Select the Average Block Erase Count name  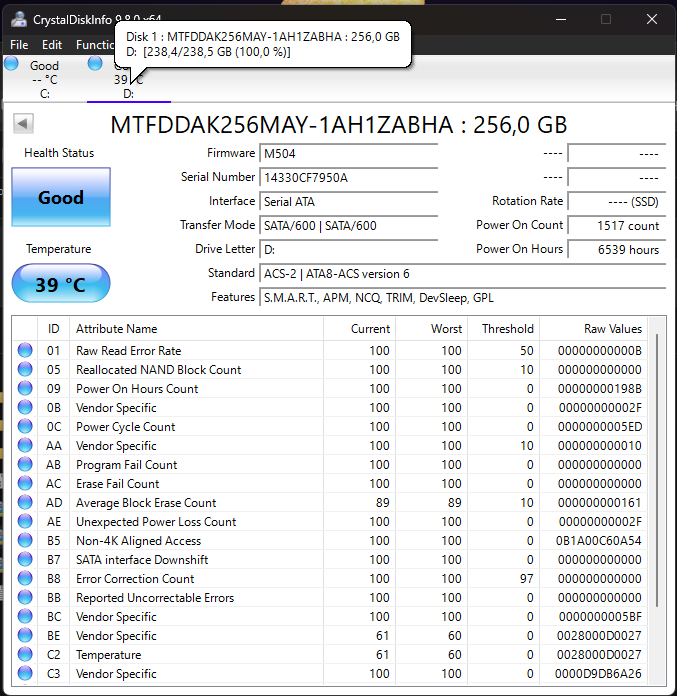coord(146,503)
